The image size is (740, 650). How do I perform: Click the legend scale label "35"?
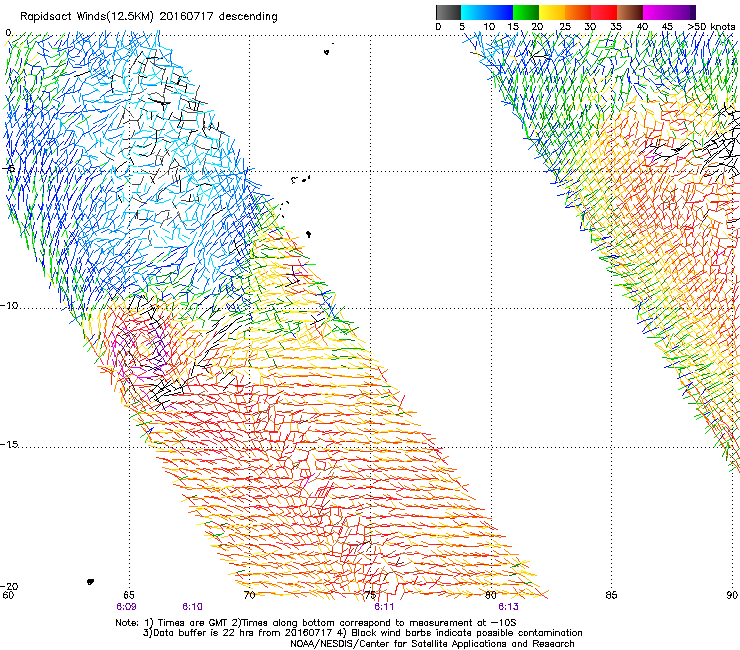point(616,27)
